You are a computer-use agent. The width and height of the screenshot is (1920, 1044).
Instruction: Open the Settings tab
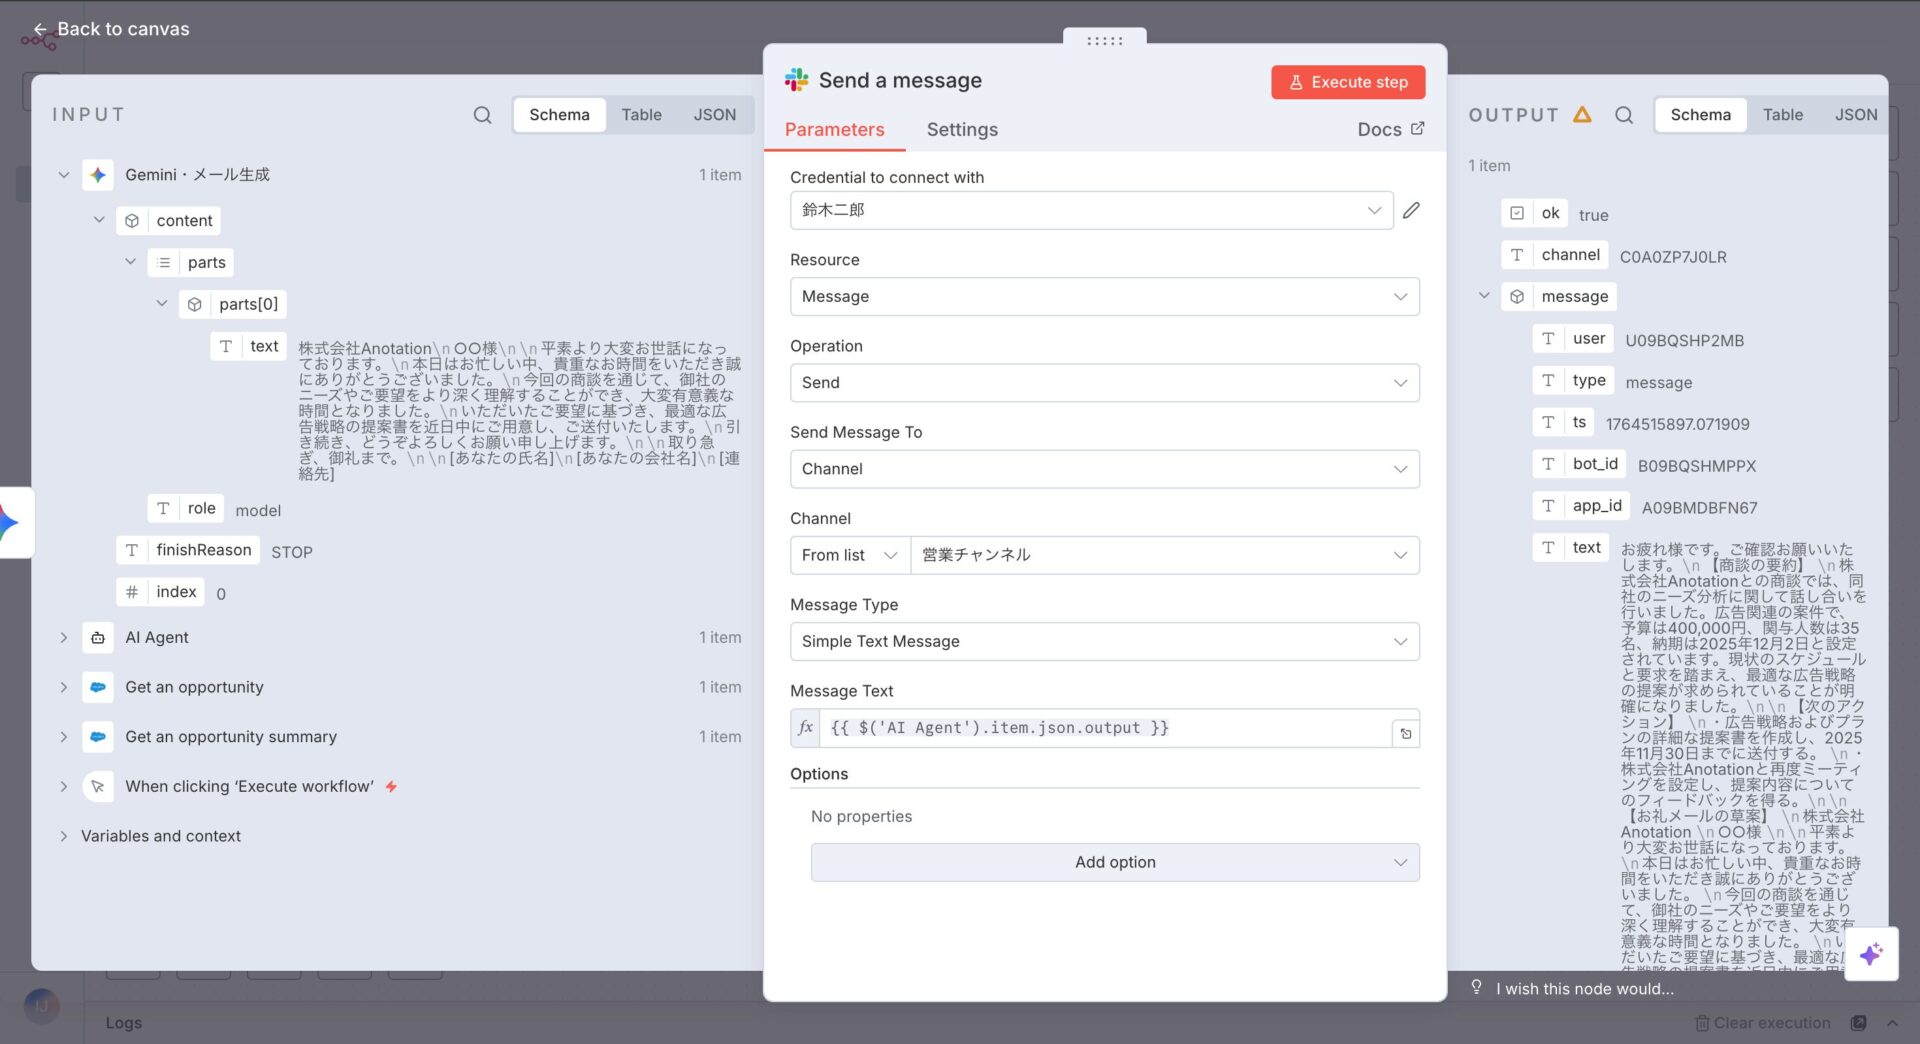(961, 130)
